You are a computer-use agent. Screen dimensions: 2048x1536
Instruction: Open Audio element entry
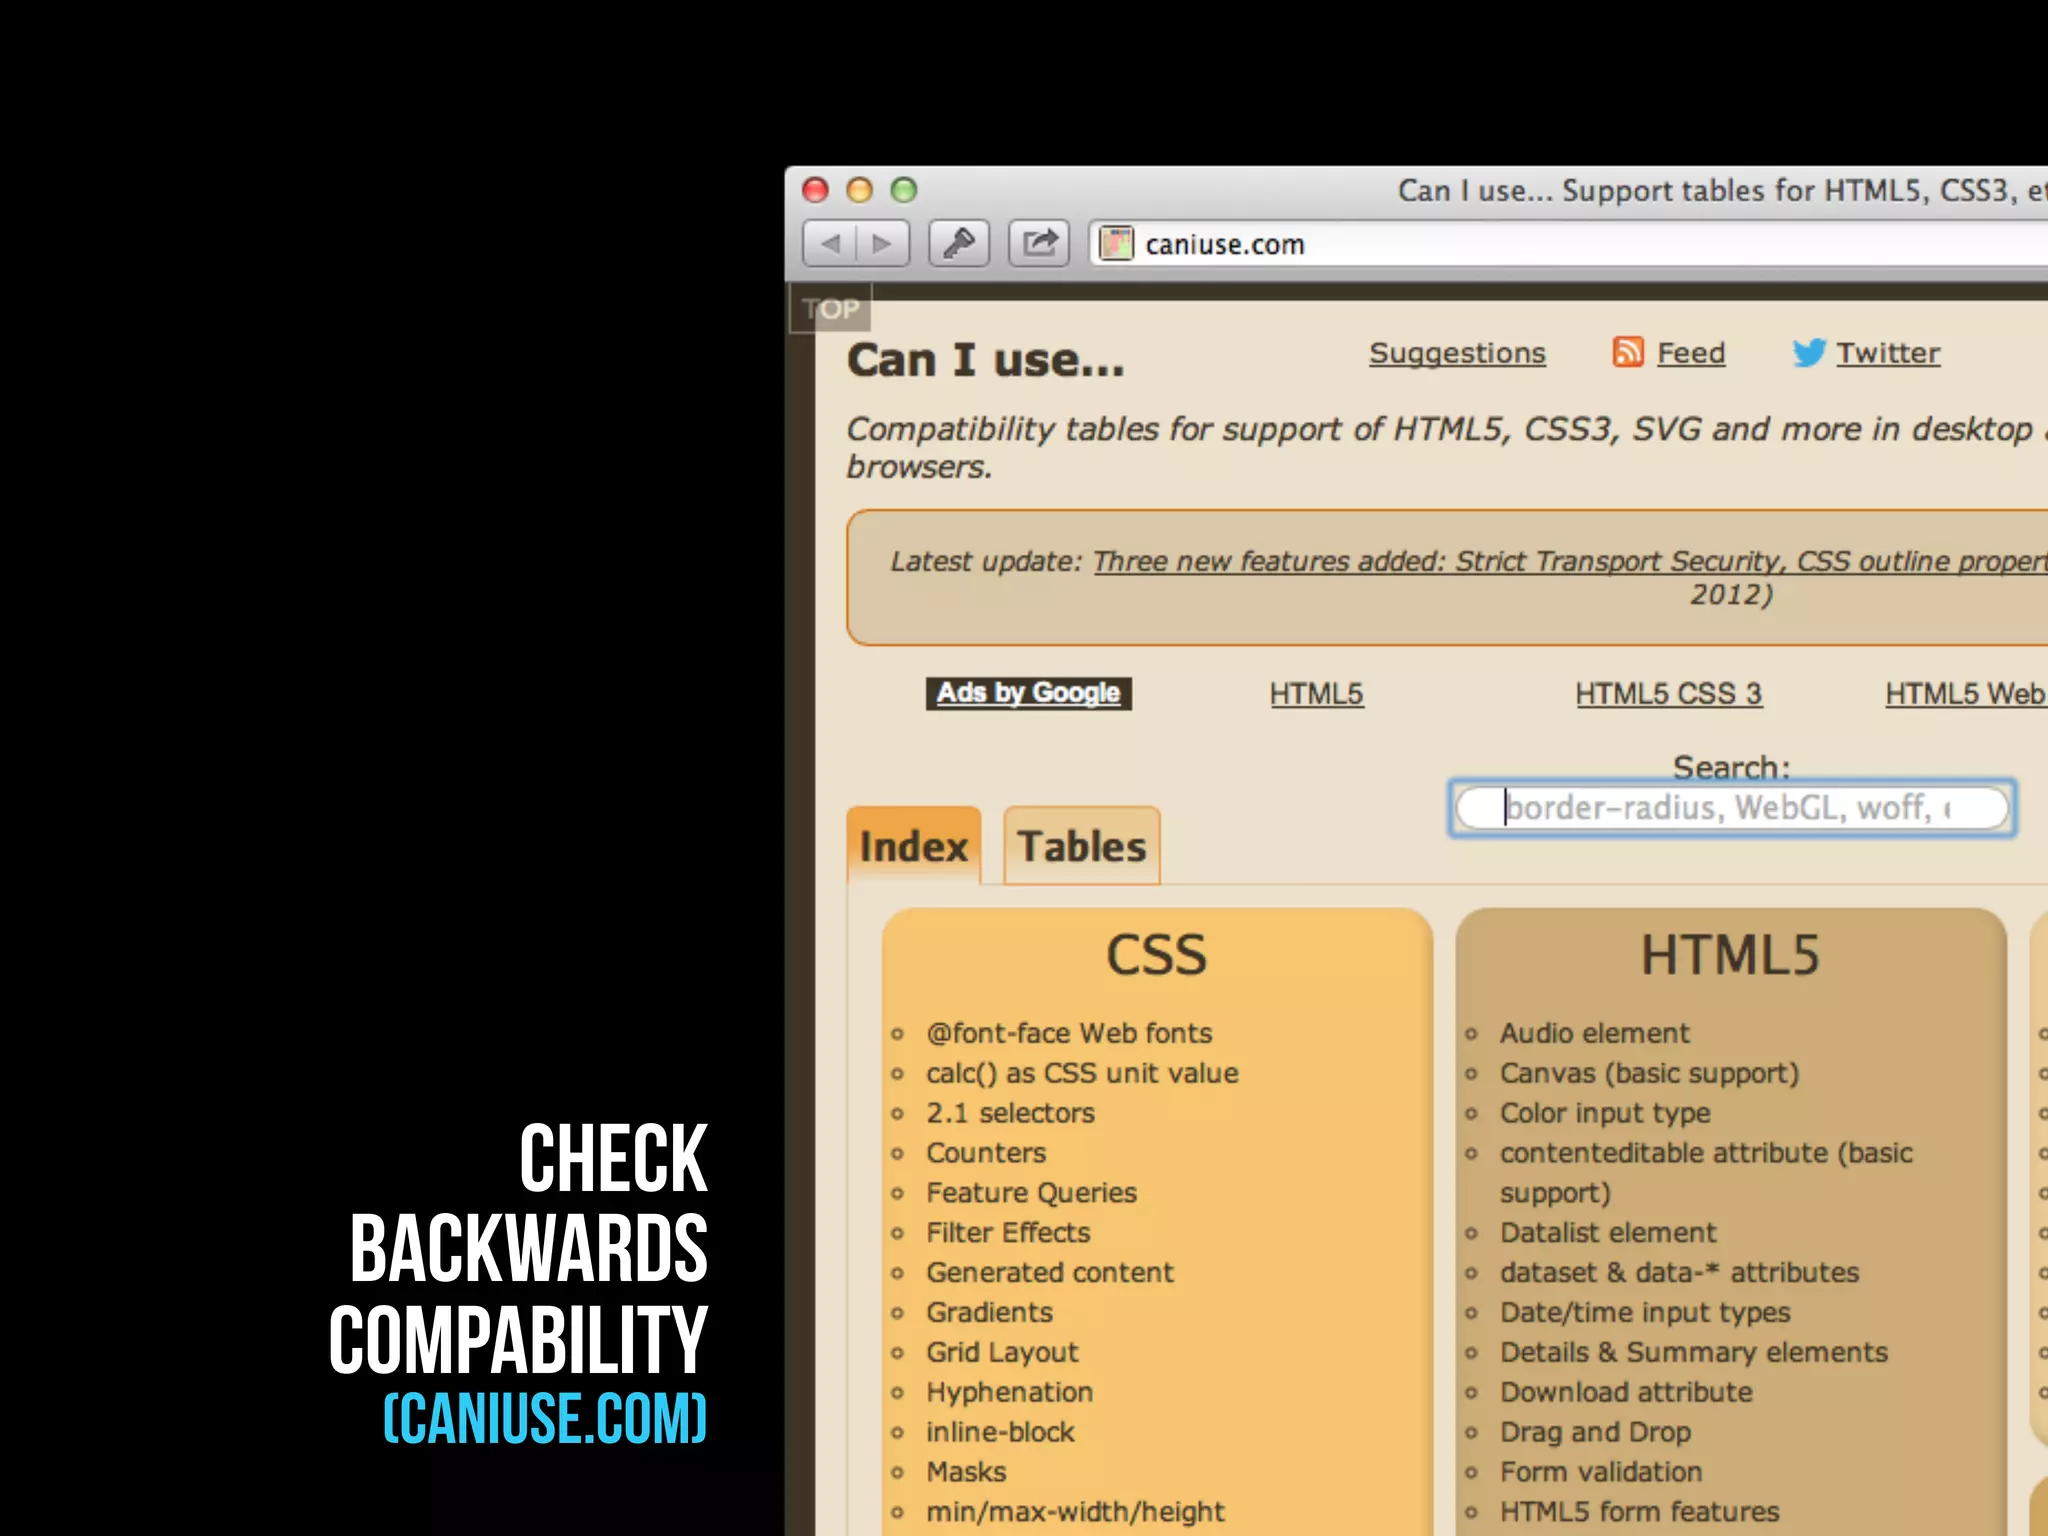[x=1594, y=1033]
